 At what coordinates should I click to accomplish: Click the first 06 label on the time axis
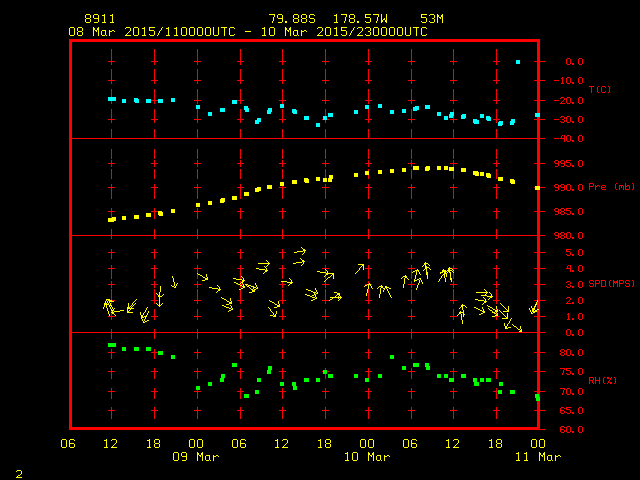68,444
